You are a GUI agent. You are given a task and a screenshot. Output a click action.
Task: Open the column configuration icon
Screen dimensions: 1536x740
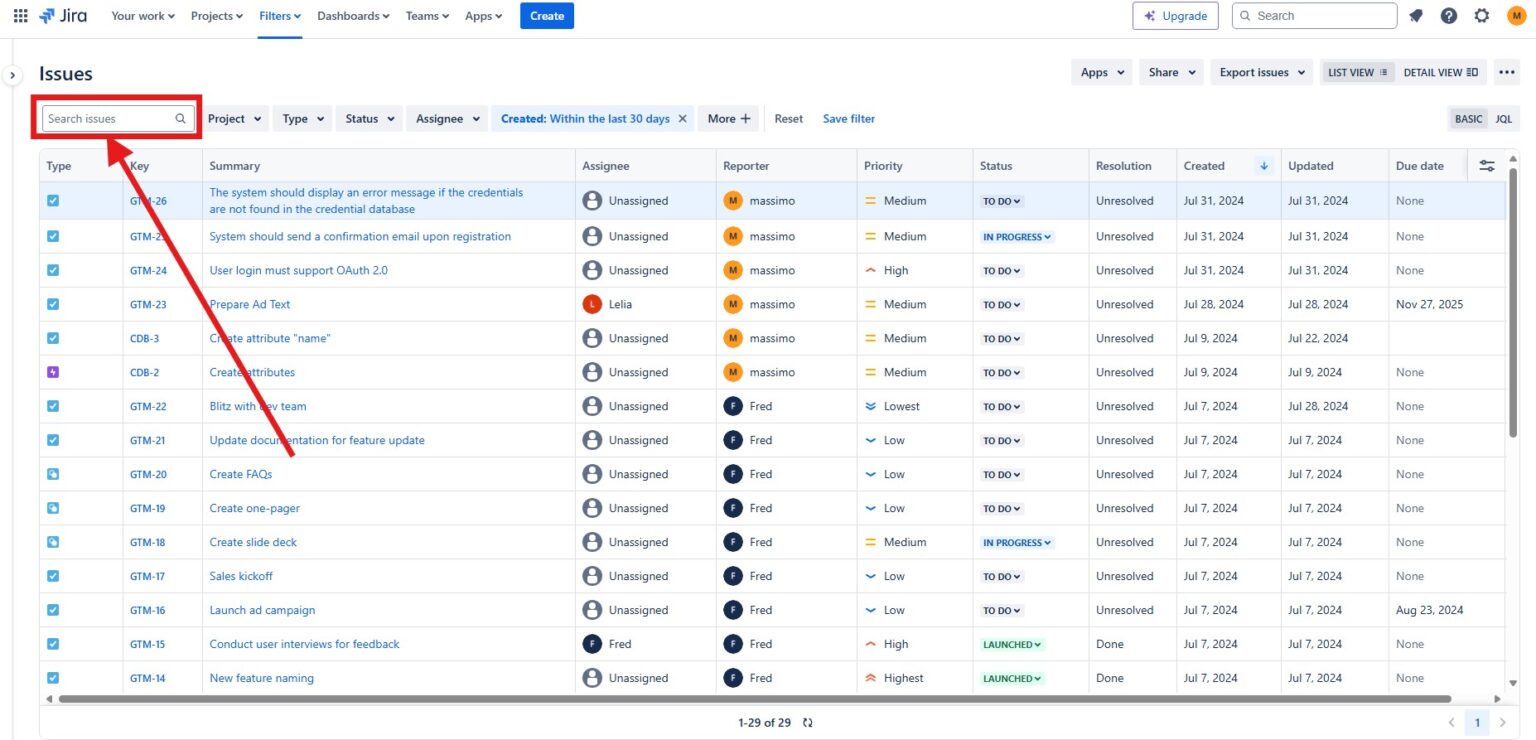(x=1487, y=165)
